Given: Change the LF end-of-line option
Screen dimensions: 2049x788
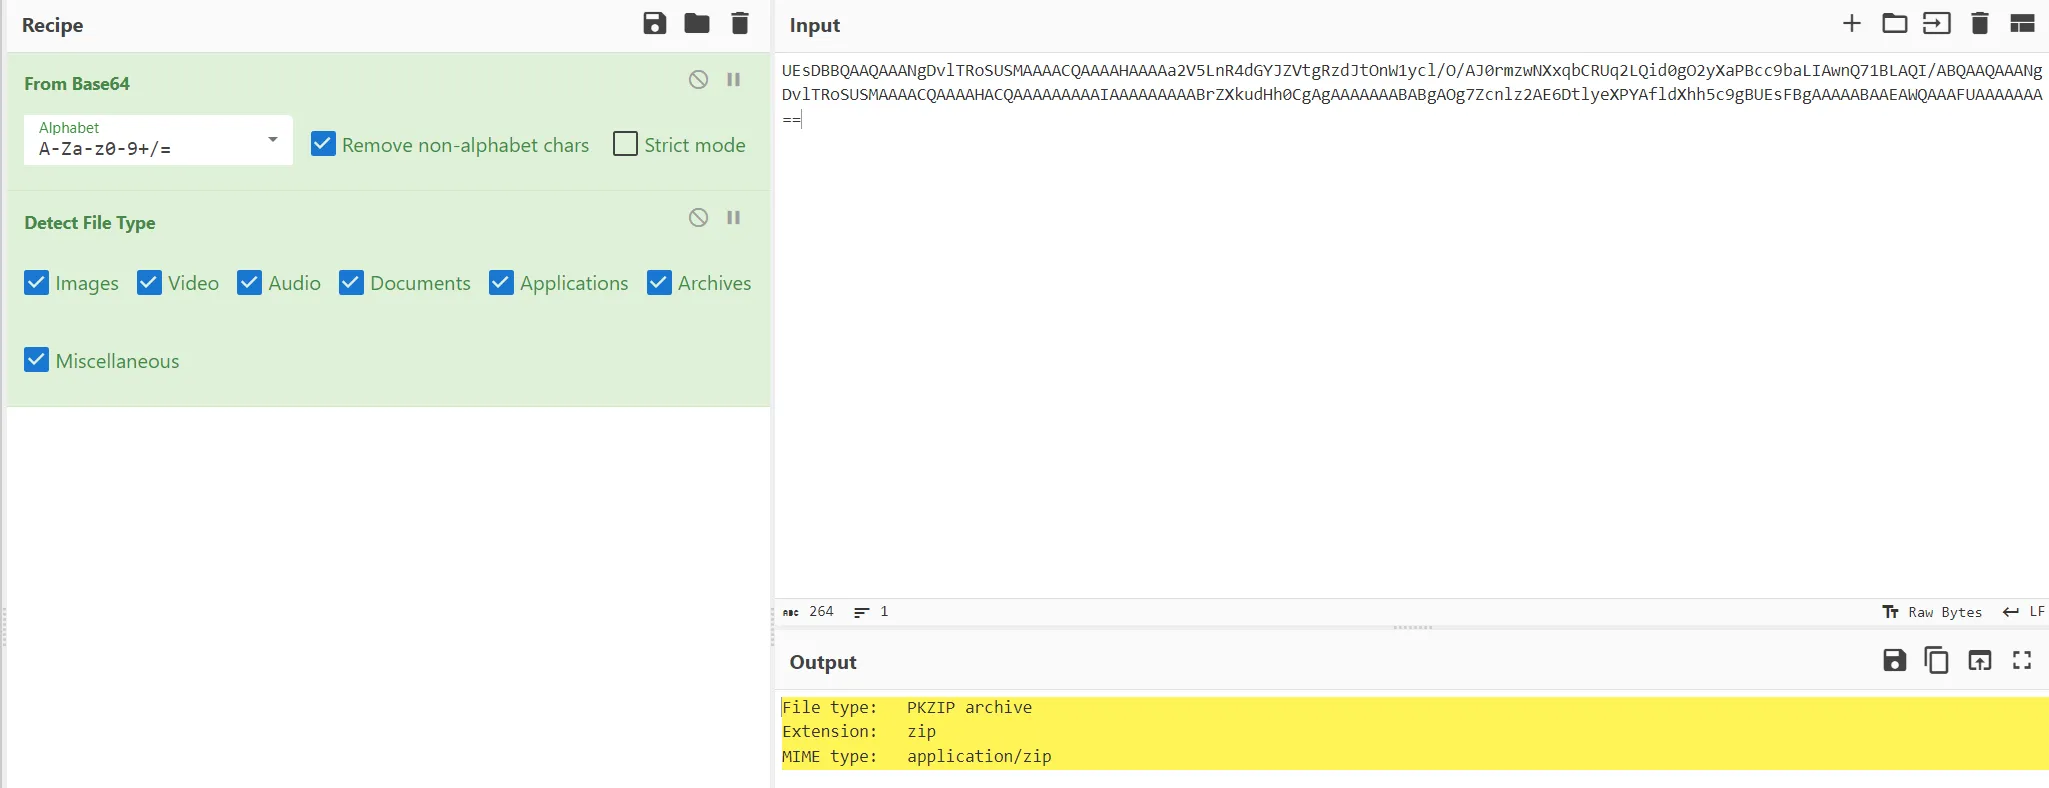Looking at the screenshot, I should pyautogui.click(x=2023, y=612).
